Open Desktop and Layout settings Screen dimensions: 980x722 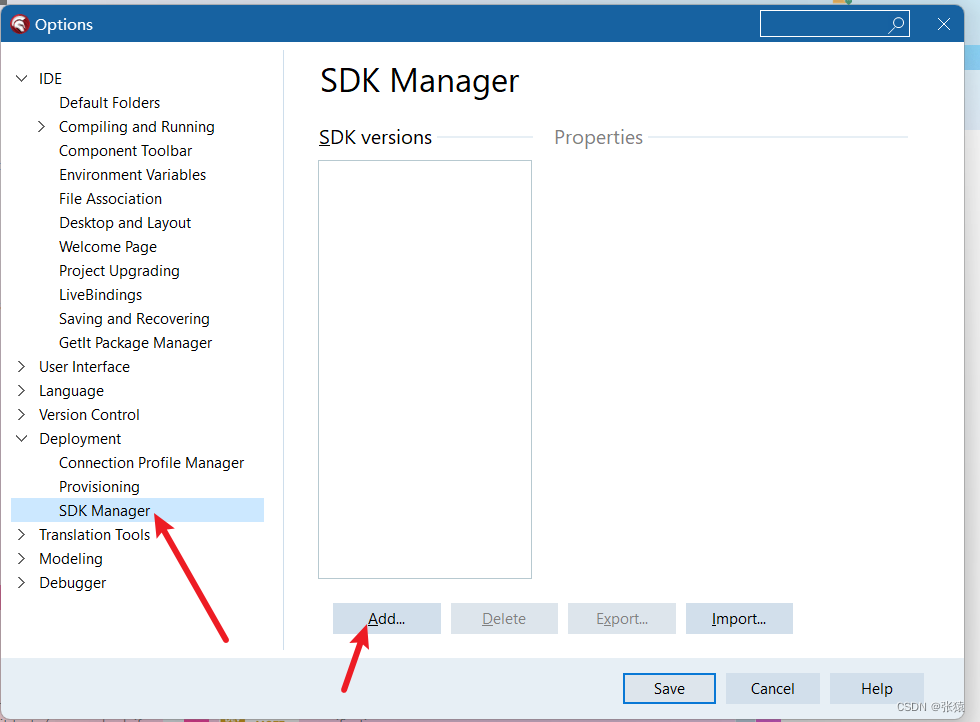(x=124, y=223)
